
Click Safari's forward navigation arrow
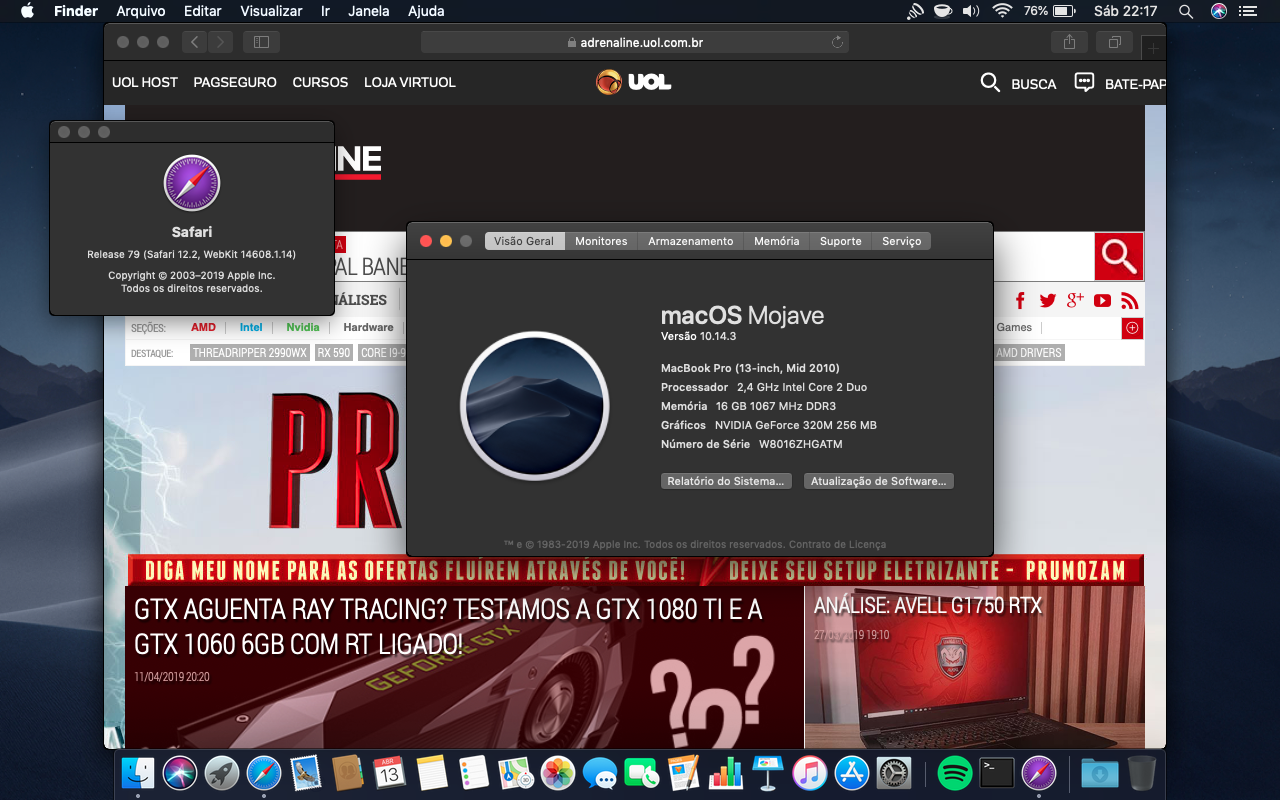point(221,42)
